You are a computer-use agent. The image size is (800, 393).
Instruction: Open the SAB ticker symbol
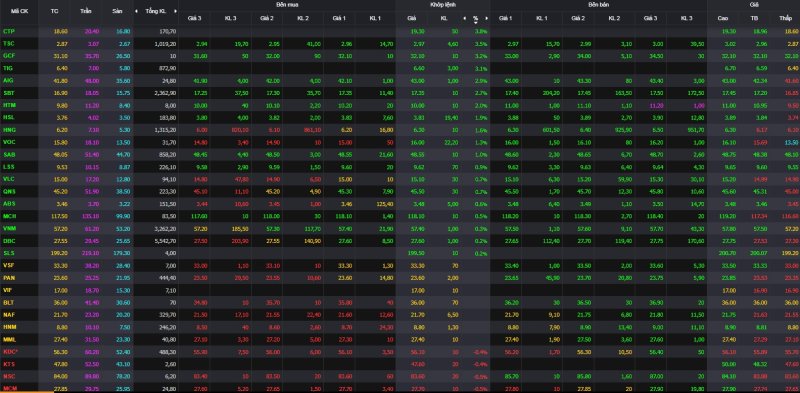8,154
